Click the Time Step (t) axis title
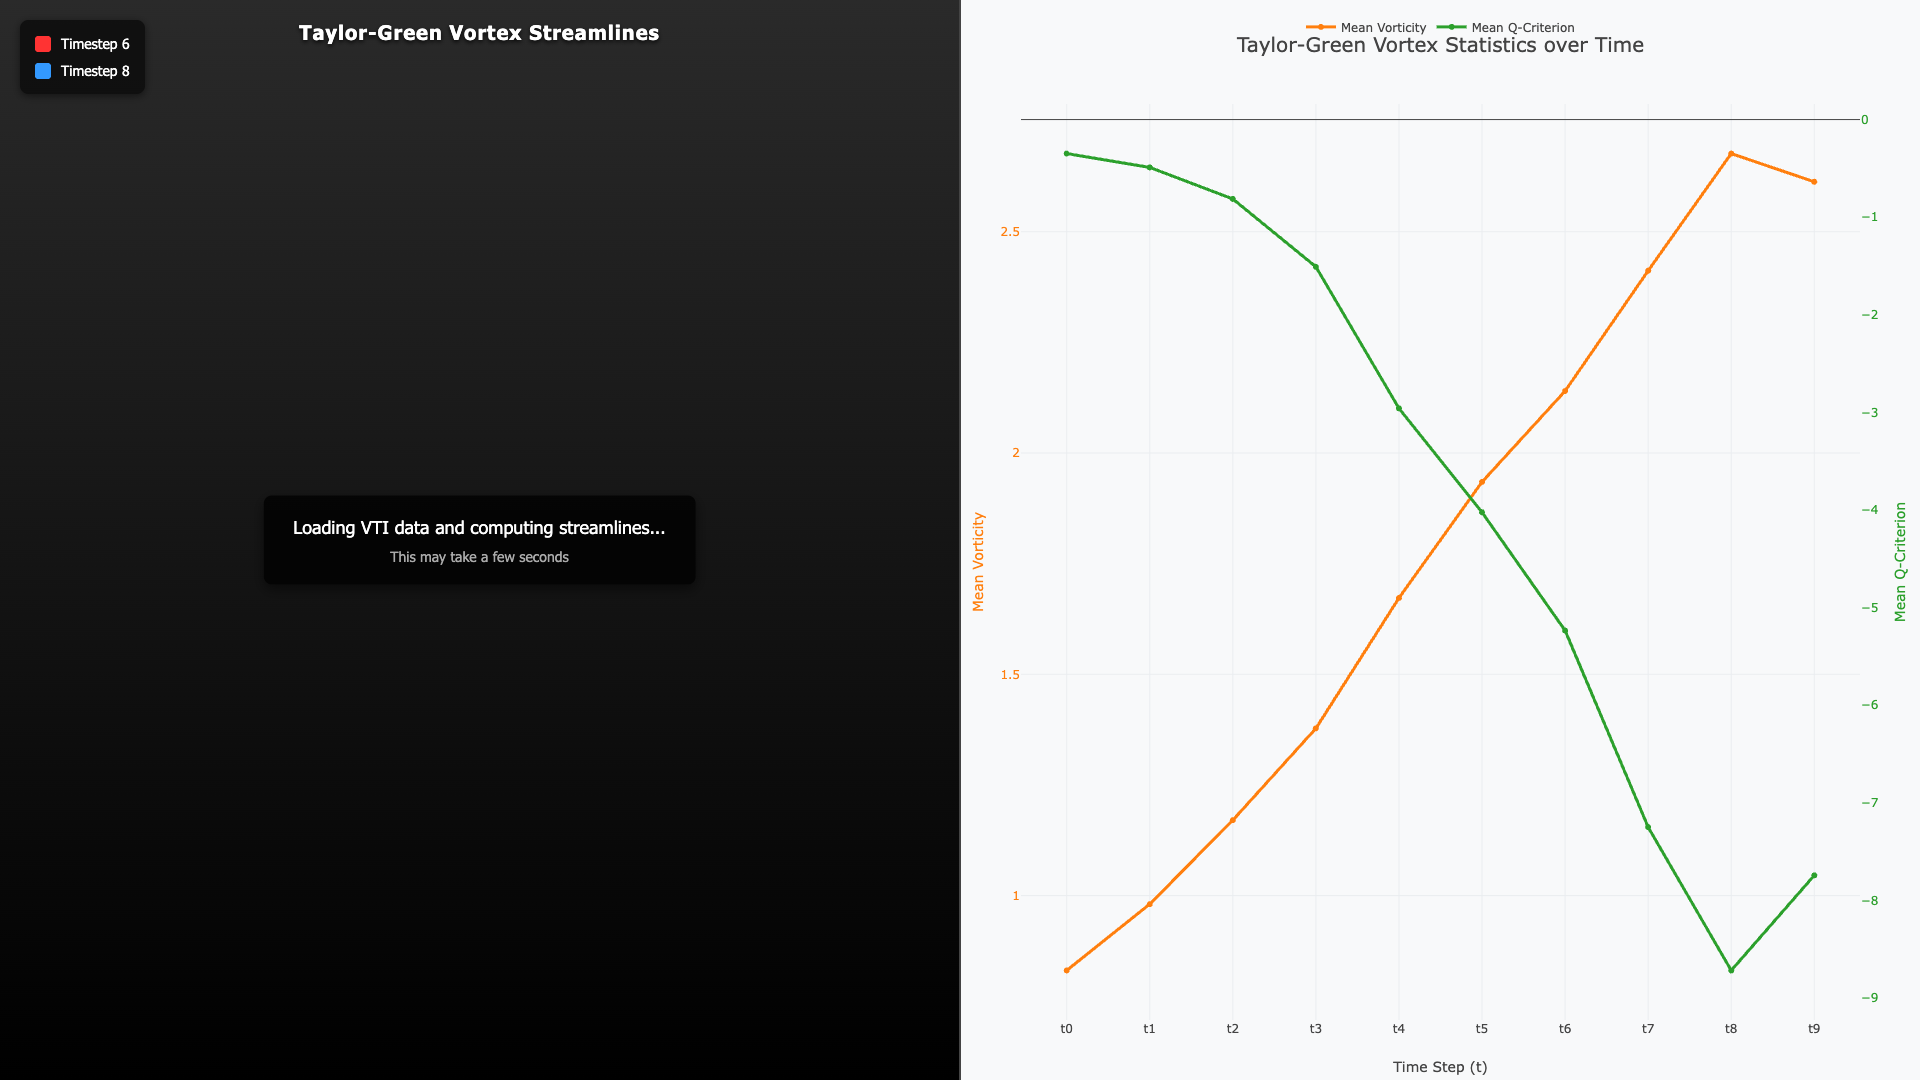1920x1080 pixels. tap(1440, 1067)
